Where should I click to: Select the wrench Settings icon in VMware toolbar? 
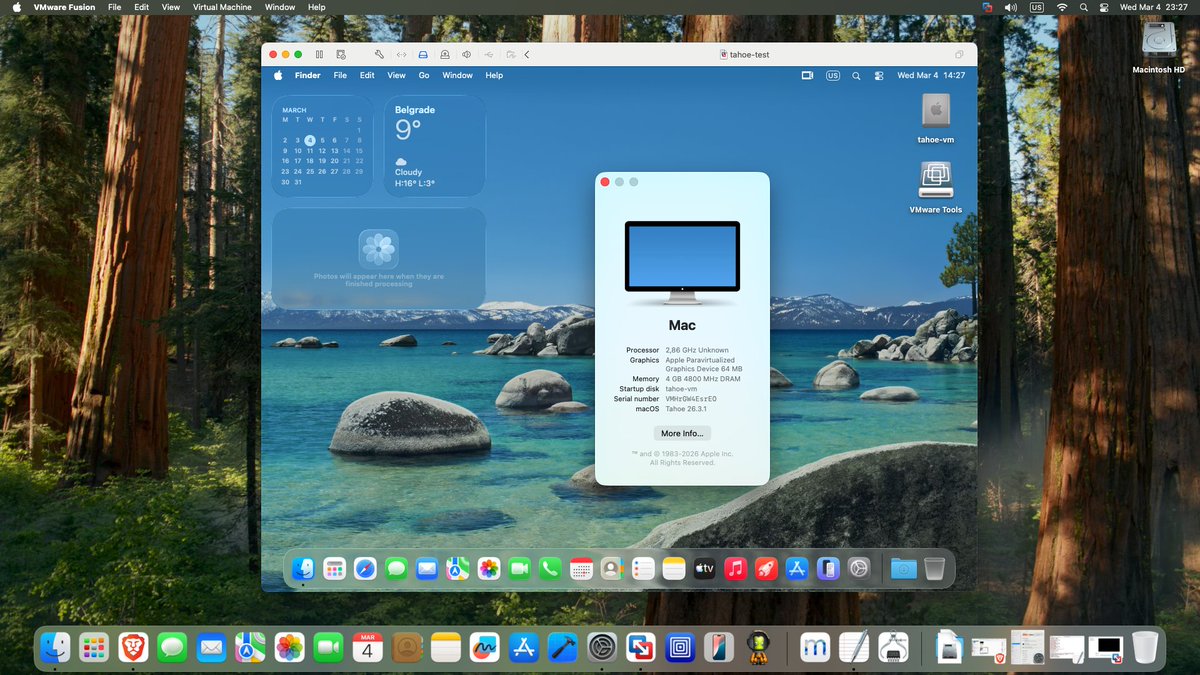click(379, 55)
